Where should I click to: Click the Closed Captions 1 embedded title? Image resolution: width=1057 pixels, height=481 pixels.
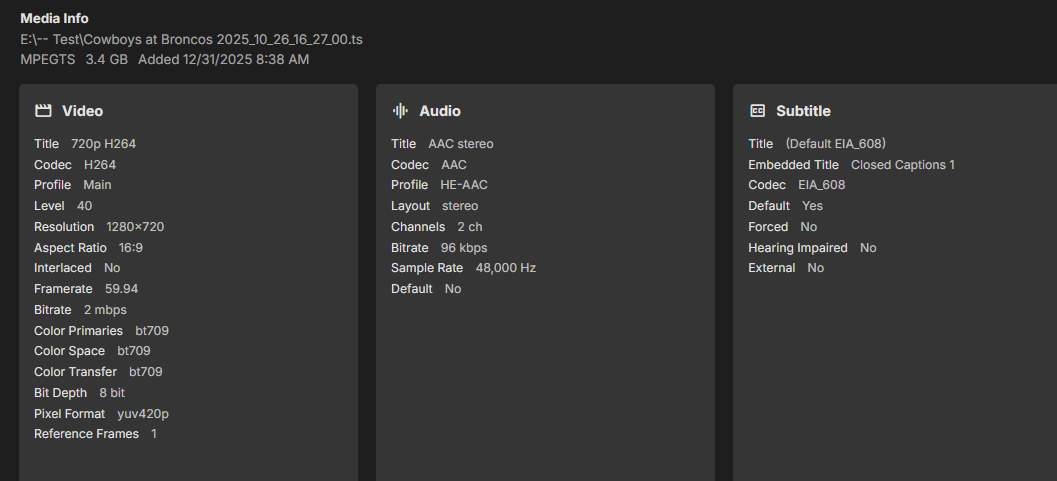pos(902,165)
